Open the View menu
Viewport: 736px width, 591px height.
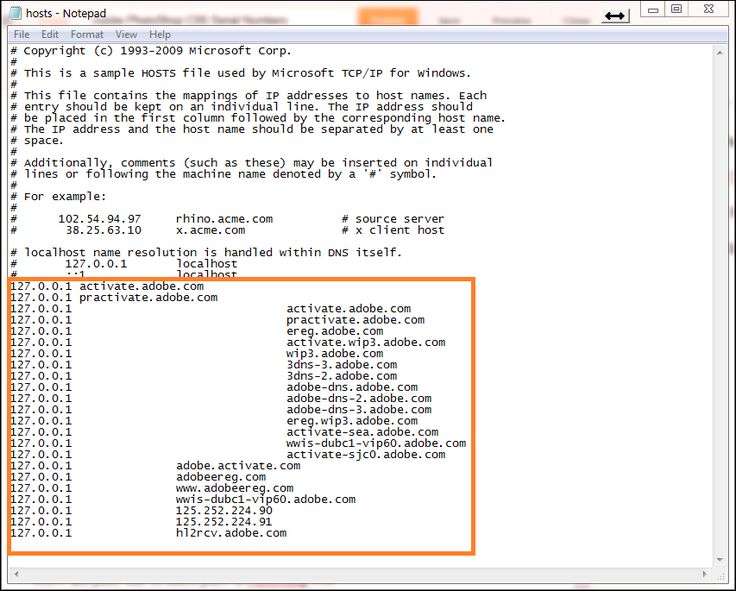click(x=126, y=35)
